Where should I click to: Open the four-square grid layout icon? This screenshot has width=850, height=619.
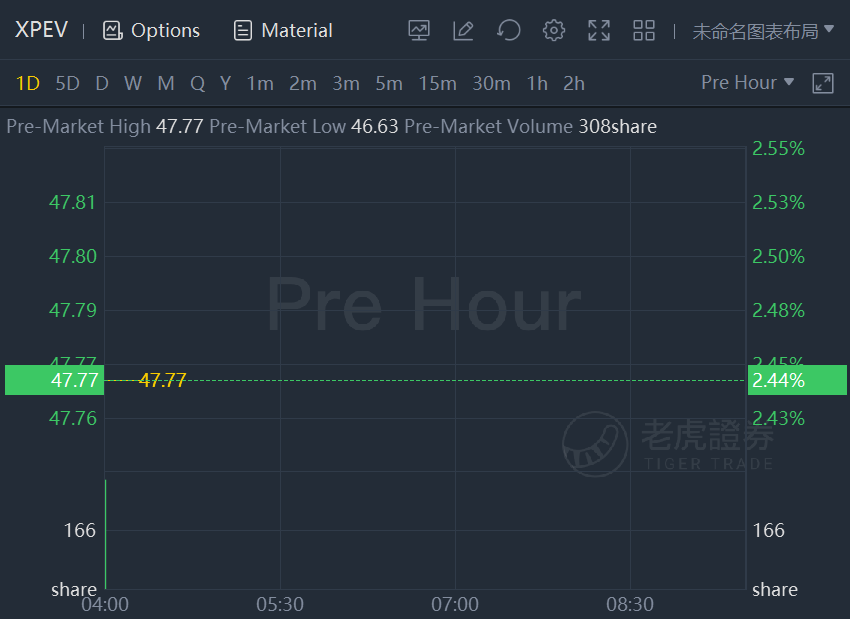pos(644,30)
